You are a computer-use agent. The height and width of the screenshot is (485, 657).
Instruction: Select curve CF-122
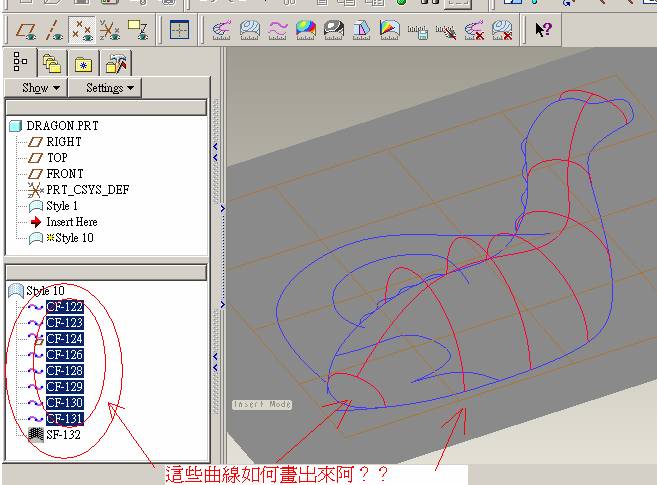coord(65,307)
